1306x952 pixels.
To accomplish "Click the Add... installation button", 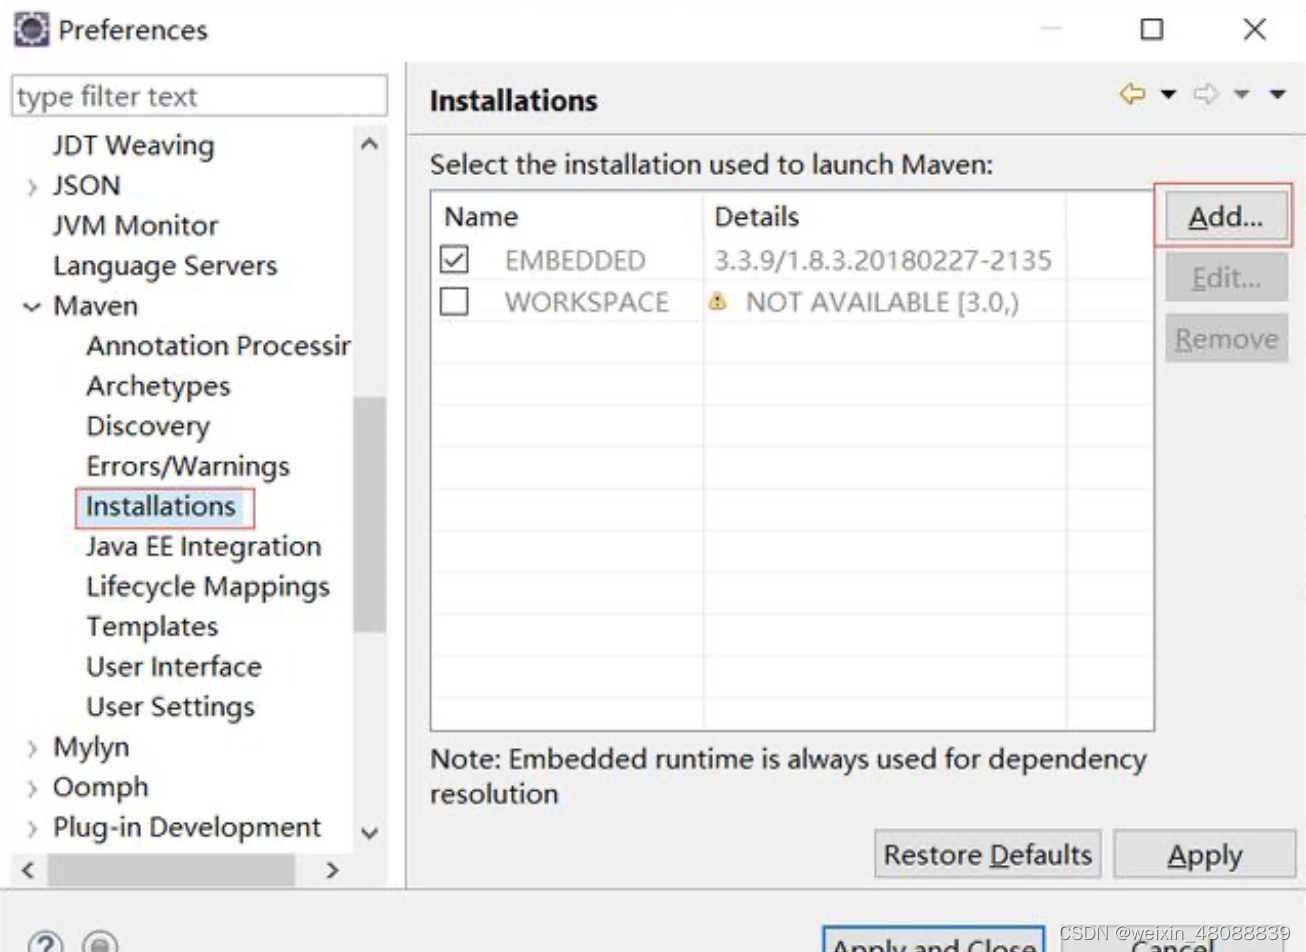I will (1226, 216).
